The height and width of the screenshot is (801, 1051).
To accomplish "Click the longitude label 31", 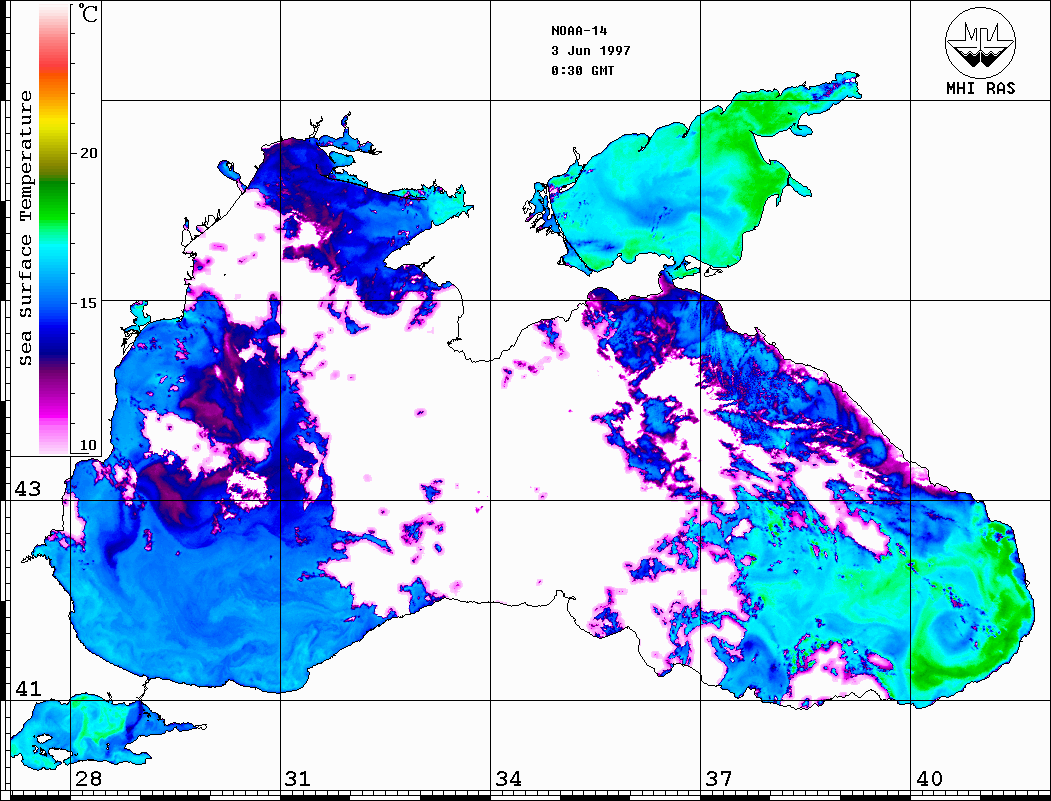I will (x=298, y=779).
